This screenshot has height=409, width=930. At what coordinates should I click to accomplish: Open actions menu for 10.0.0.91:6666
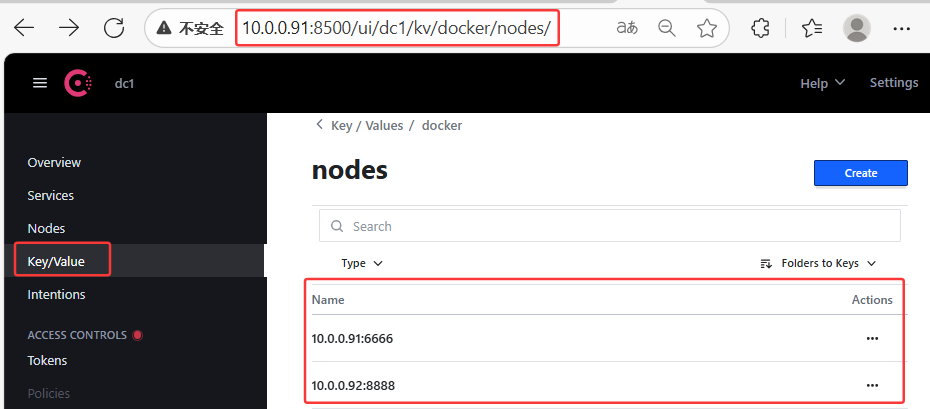(x=872, y=339)
